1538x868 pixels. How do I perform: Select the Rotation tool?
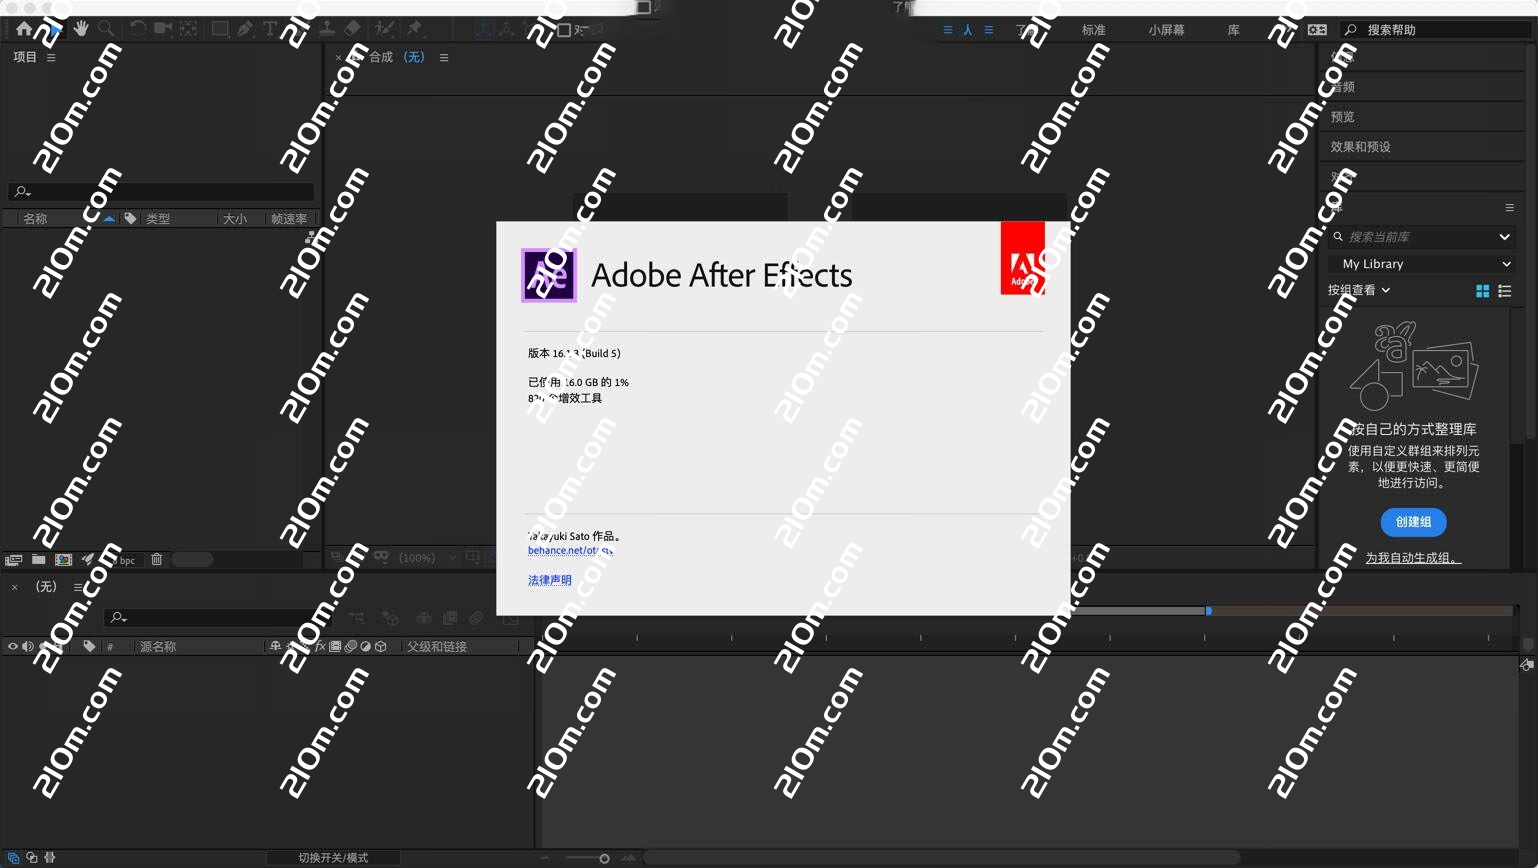pos(138,29)
